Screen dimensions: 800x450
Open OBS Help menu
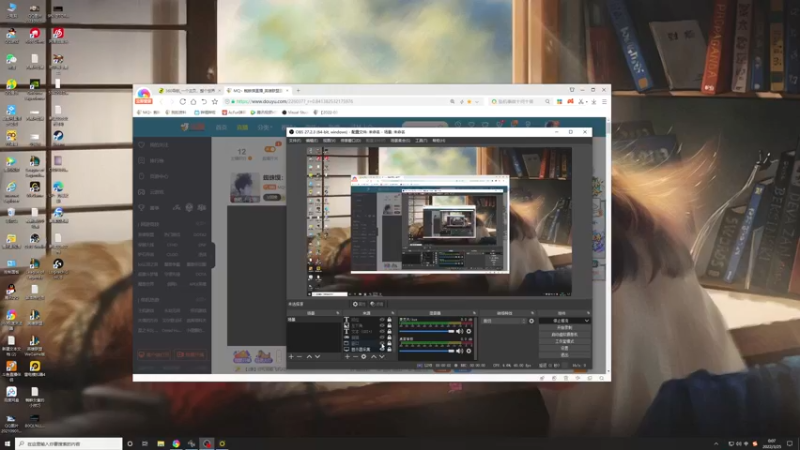click(x=439, y=140)
